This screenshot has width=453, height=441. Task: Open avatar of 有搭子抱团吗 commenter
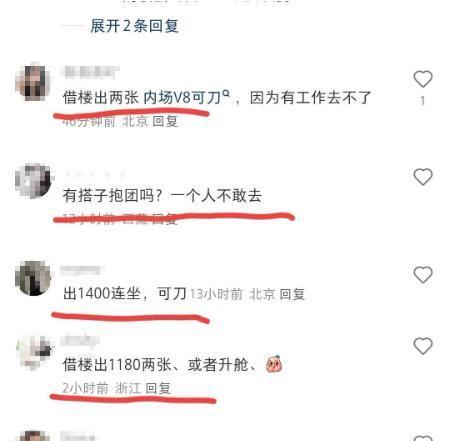(33, 180)
